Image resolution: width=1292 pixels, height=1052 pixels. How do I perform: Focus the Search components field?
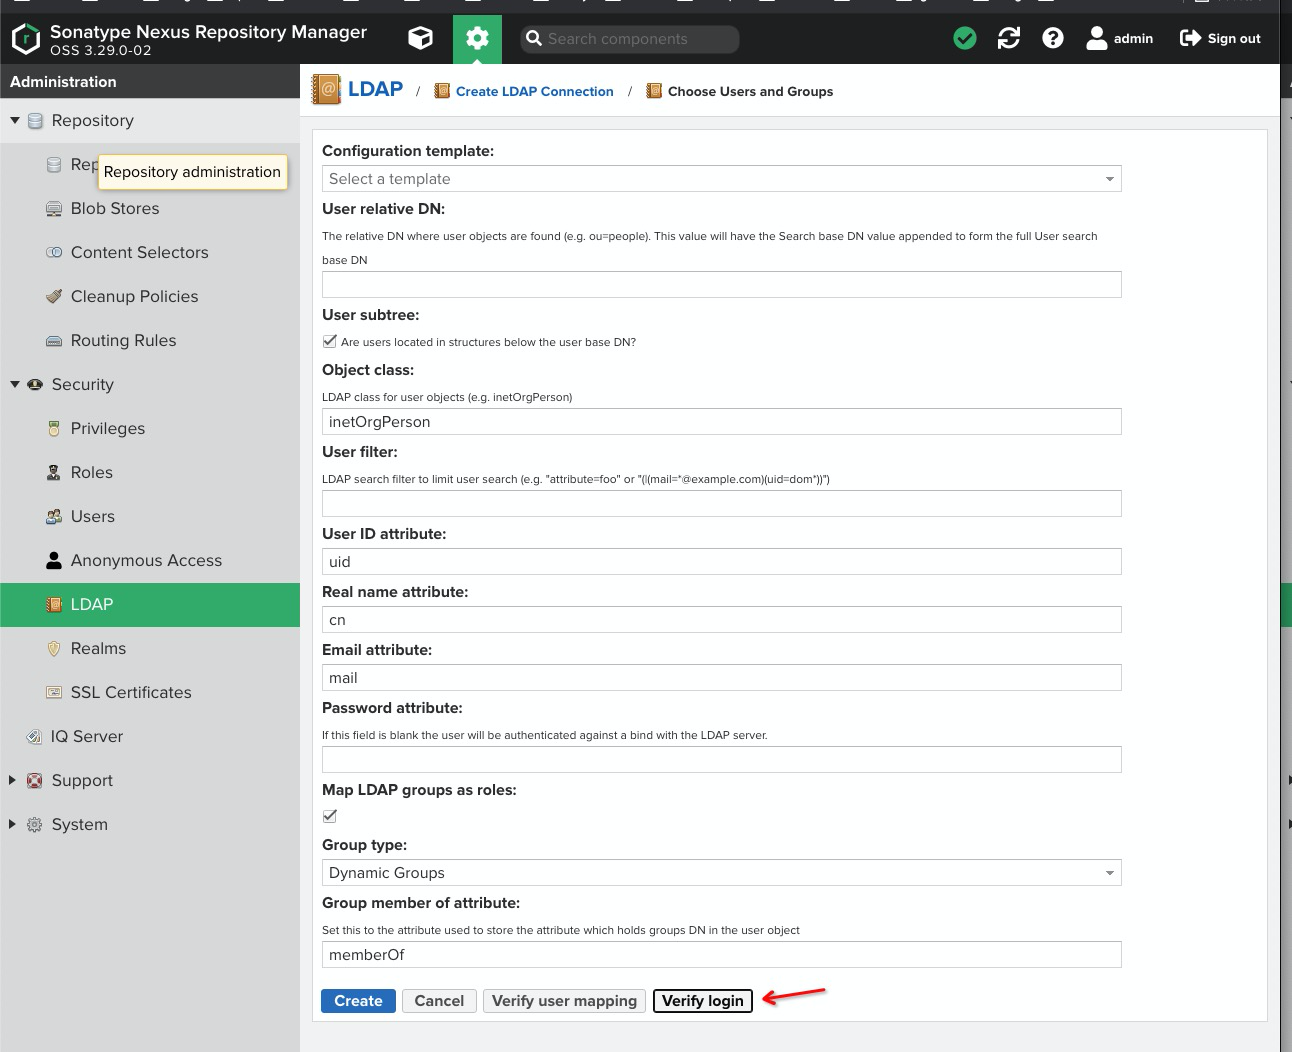pyautogui.click(x=630, y=39)
